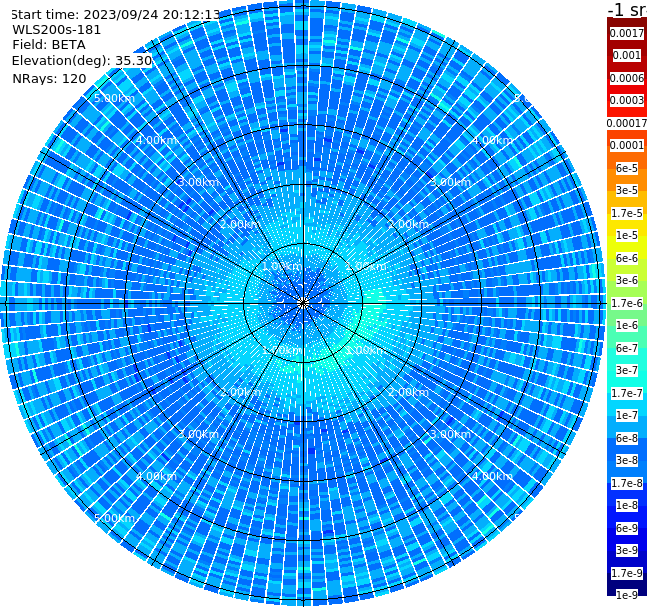Select the WLS200s-181 instrument label
647x607 pixels.
click(x=56, y=30)
